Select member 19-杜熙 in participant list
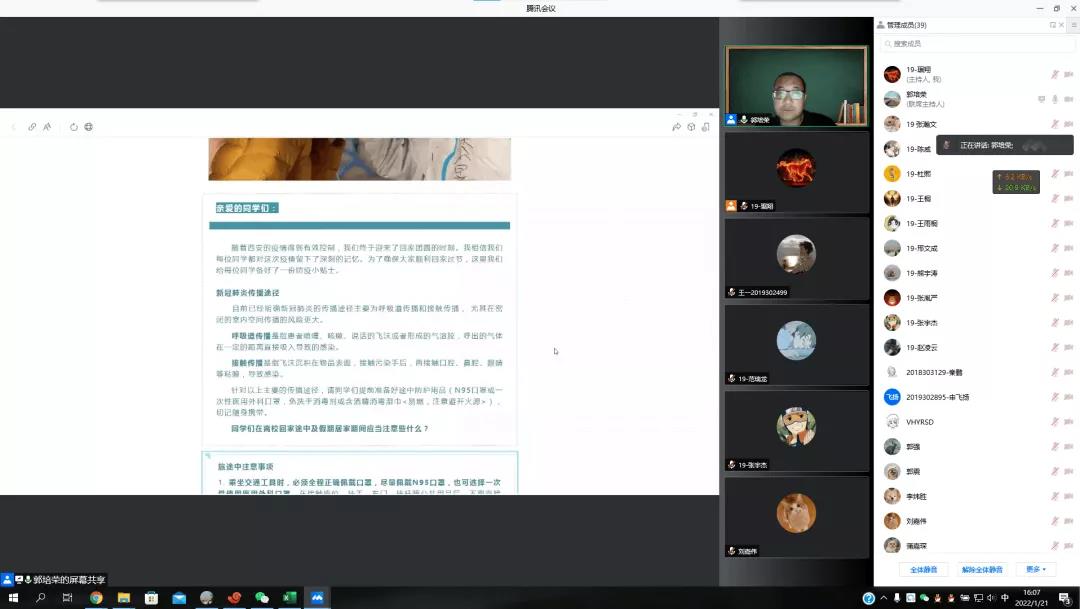 (918, 174)
